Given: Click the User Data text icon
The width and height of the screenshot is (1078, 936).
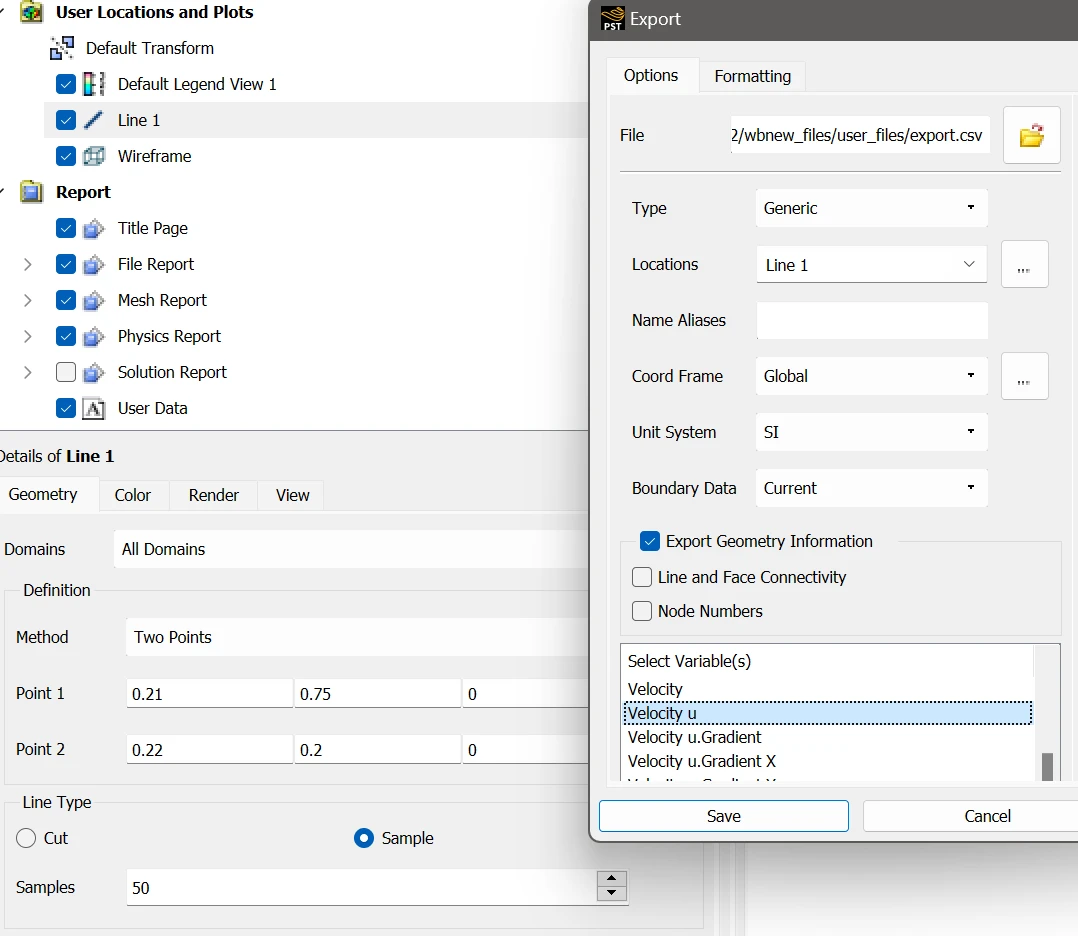Looking at the screenshot, I should pos(94,409).
